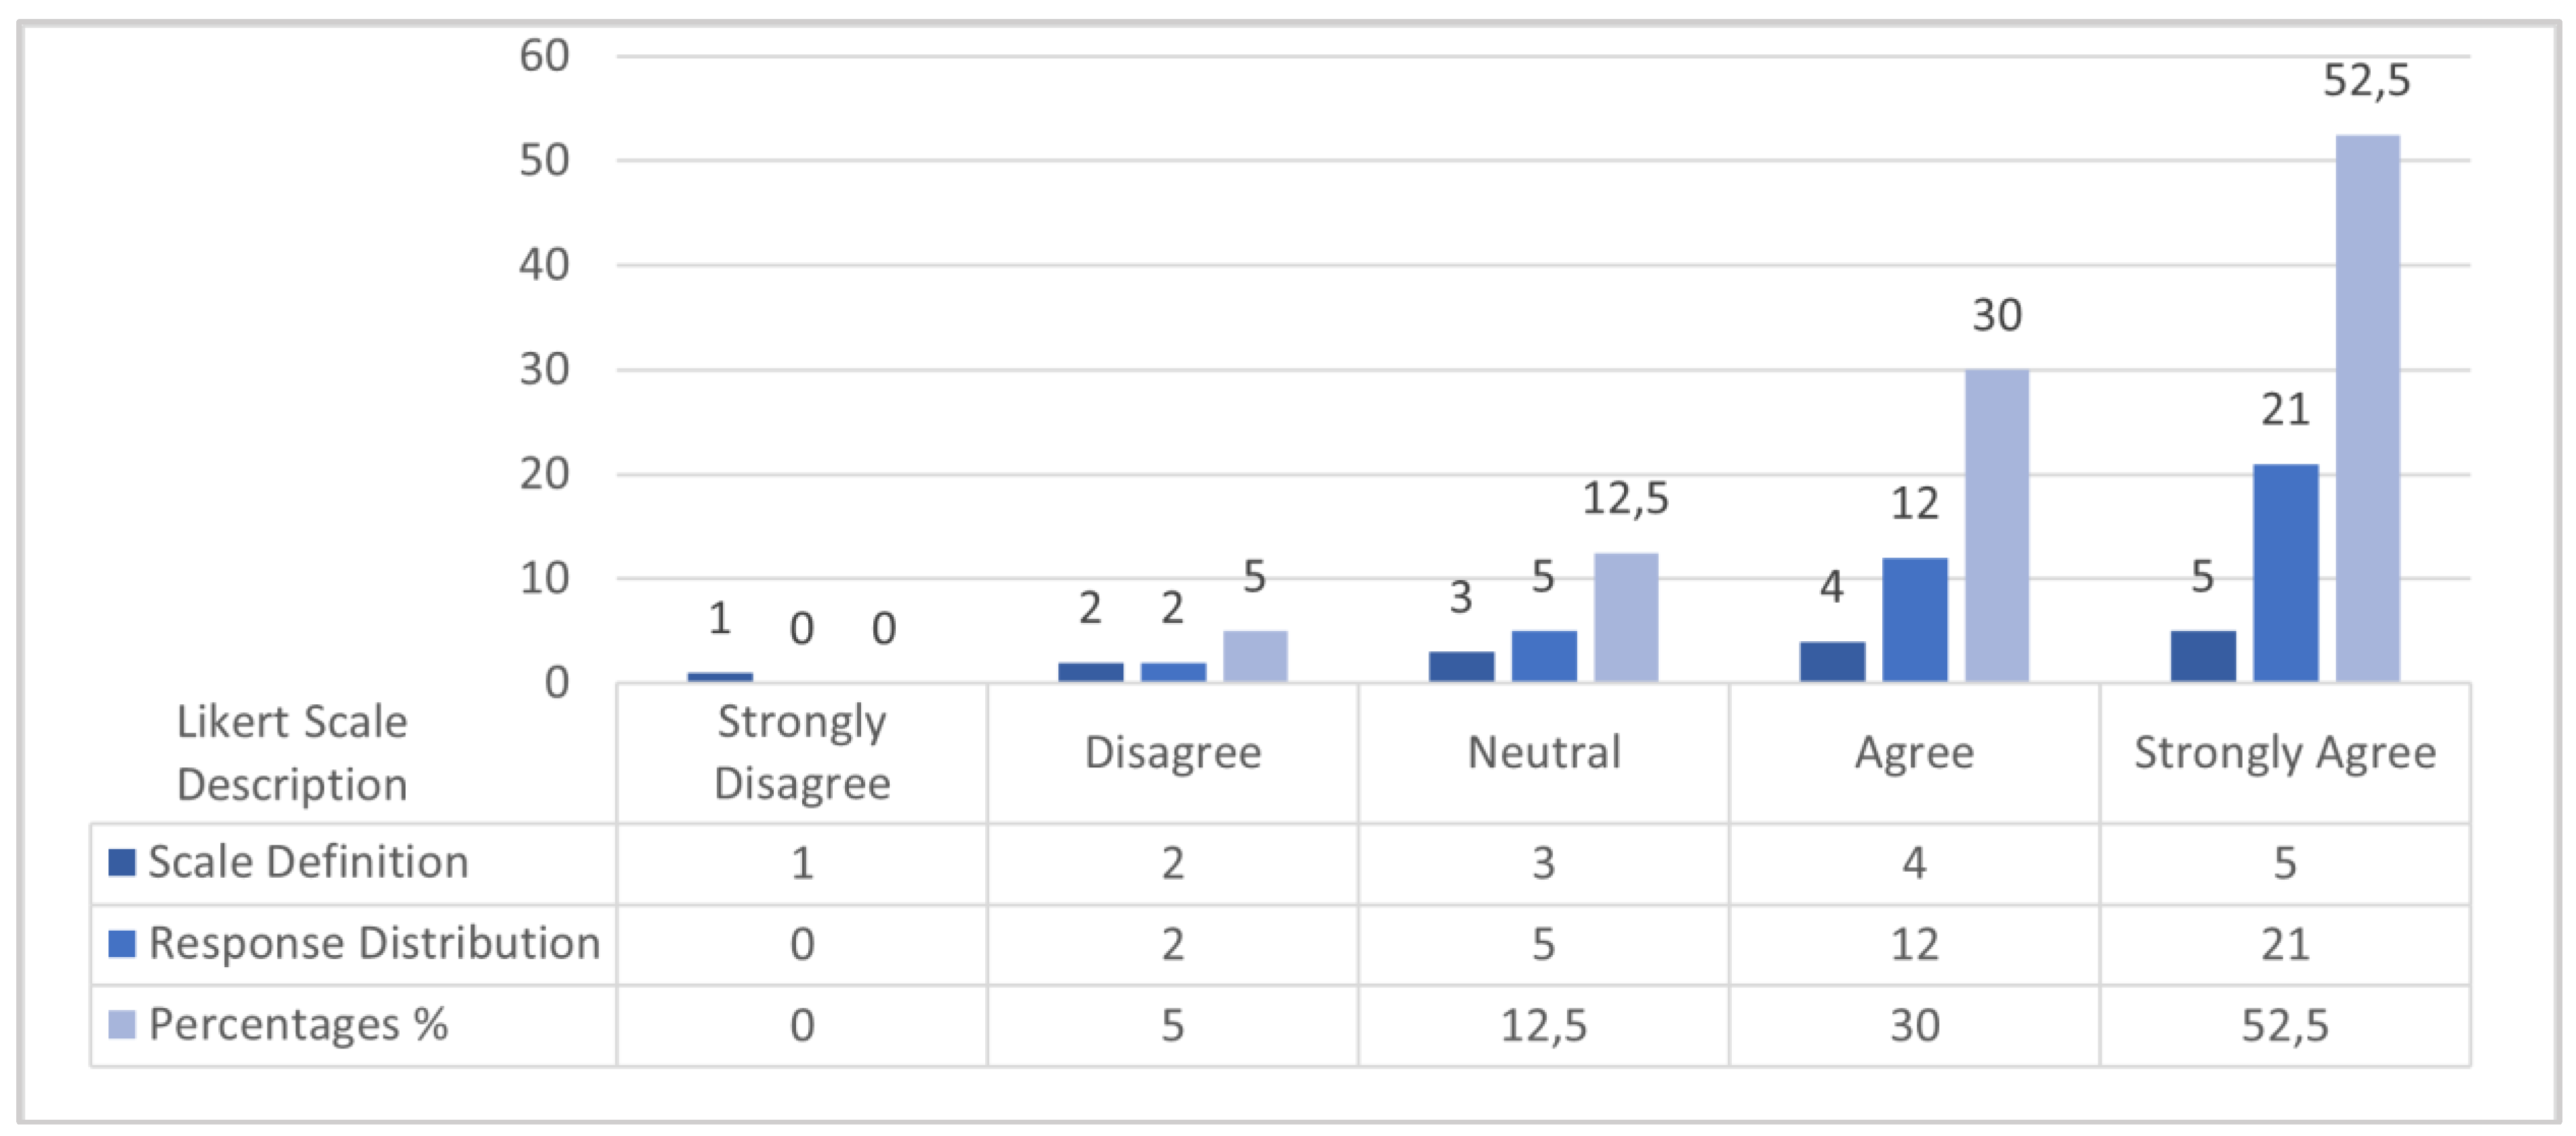Select the Strongly Disagree category header cell
Screen dimensions: 2576x1136
802,752
